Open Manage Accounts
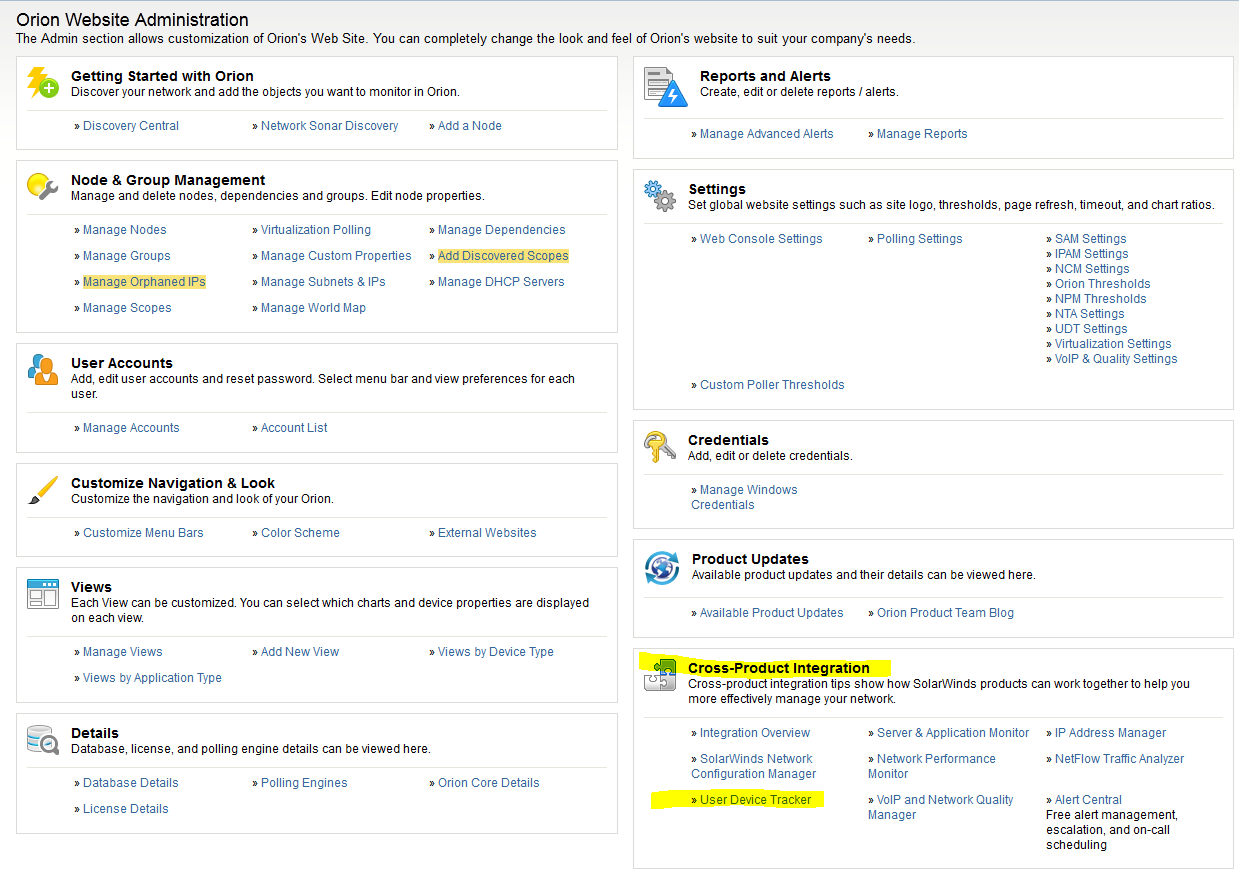Screen dimensions: 1239x873 click(131, 428)
